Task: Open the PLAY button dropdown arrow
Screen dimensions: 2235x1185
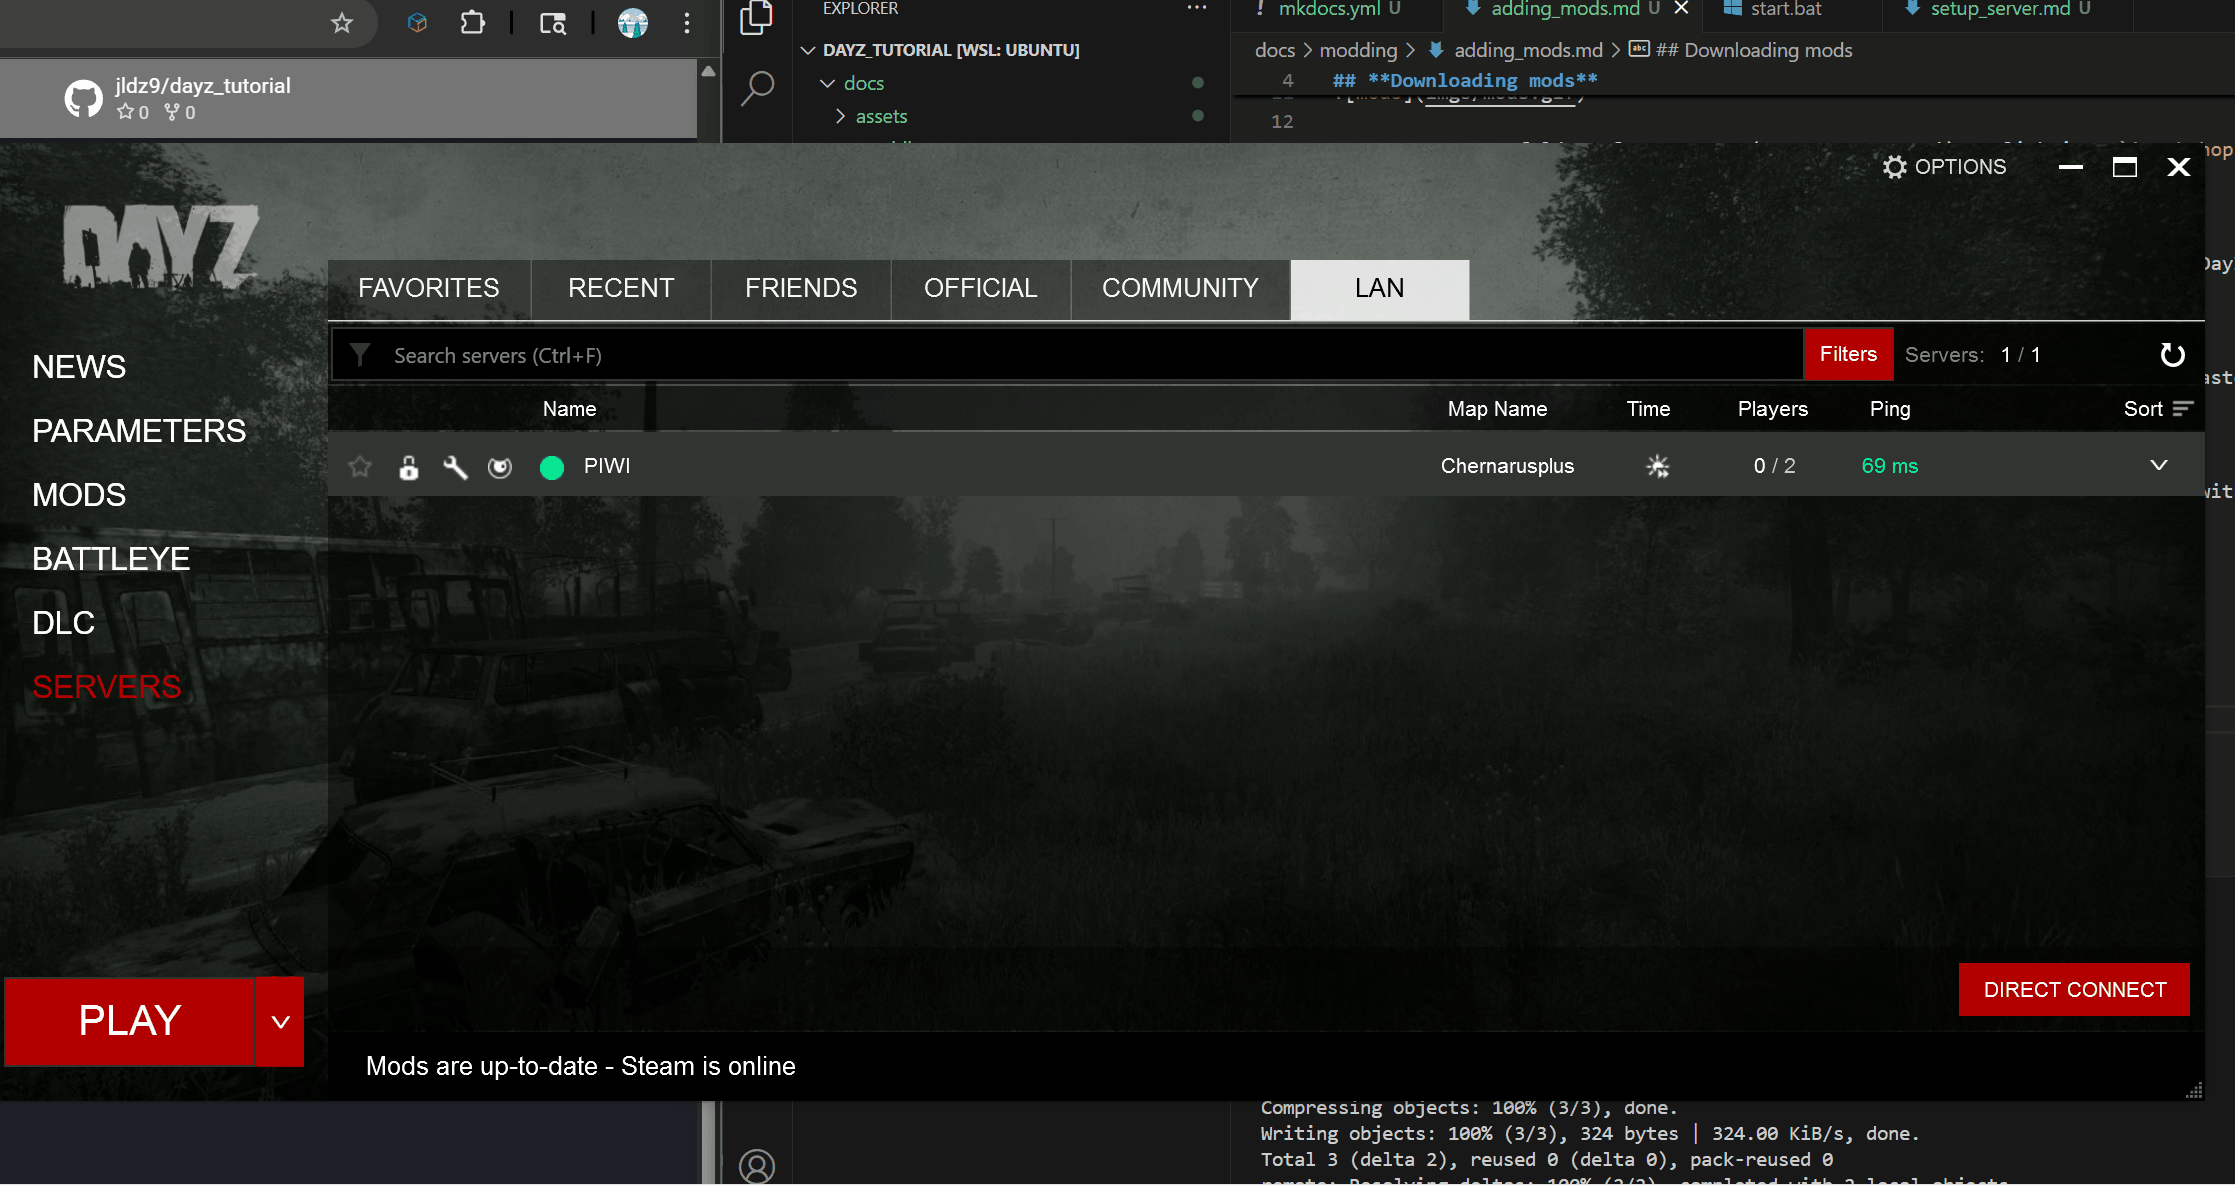Action: pos(280,1022)
